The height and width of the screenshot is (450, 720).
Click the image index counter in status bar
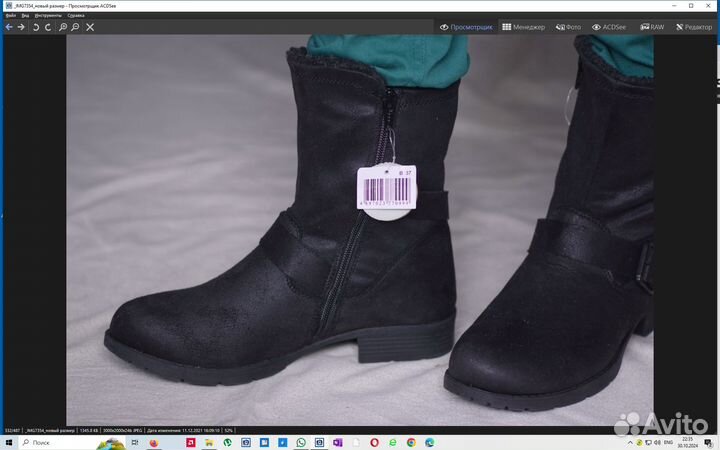[12, 431]
